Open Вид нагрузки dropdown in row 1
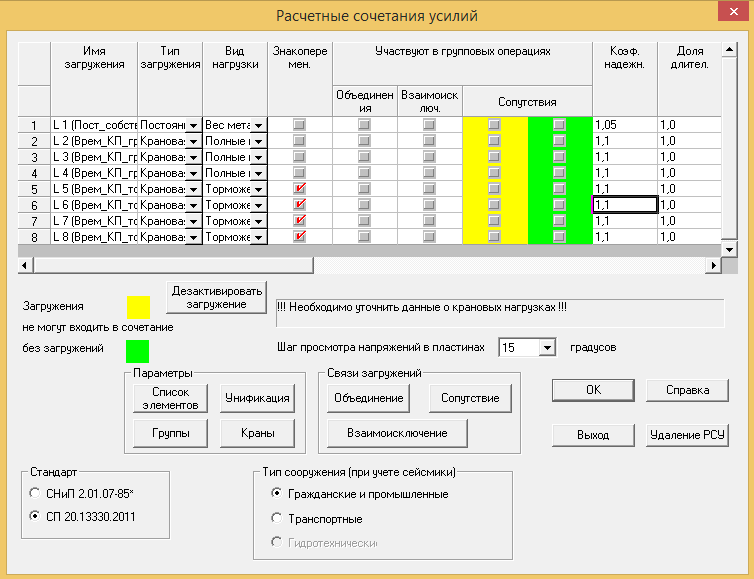754x579 pixels. click(x=258, y=125)
